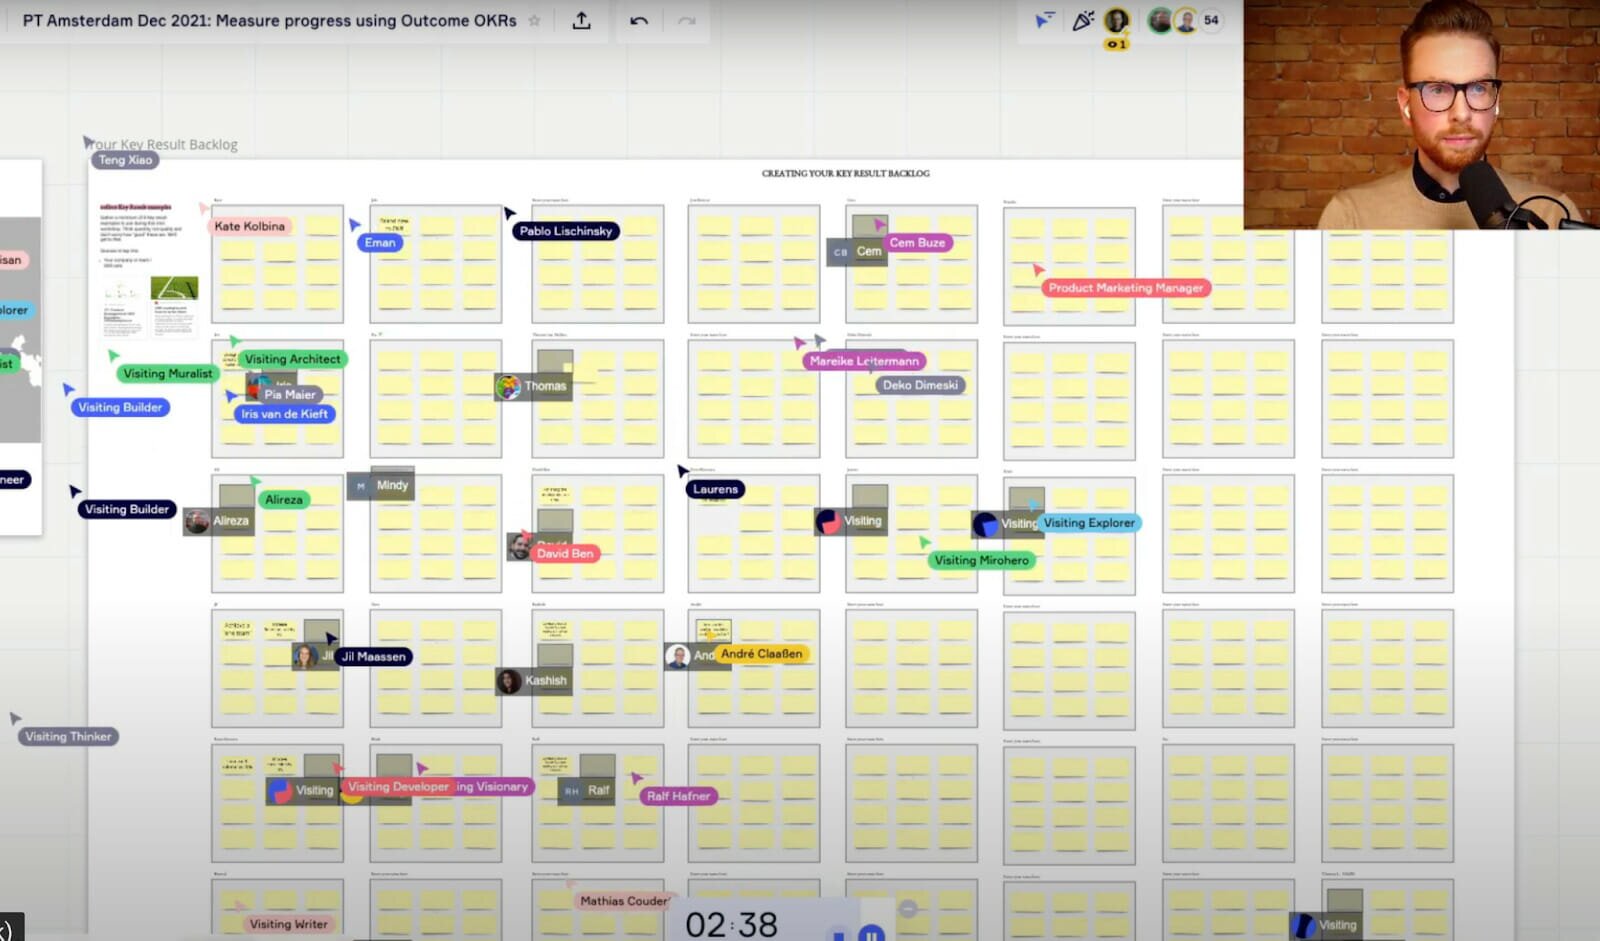Click the export/share upload icon
The width and height of the screenshot is (1600, 941).
(581, 21)
